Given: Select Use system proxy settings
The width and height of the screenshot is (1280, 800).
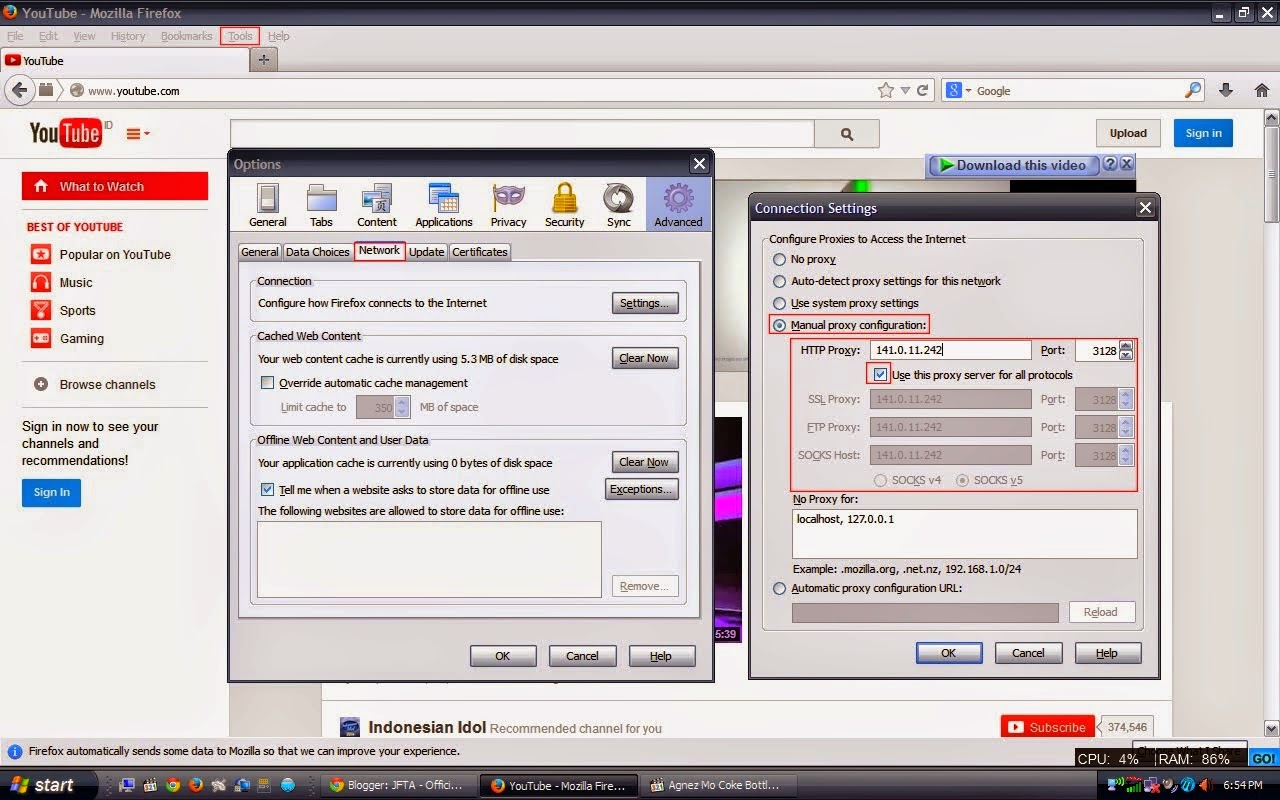Looking at the screenshot, I should (780, 303).
